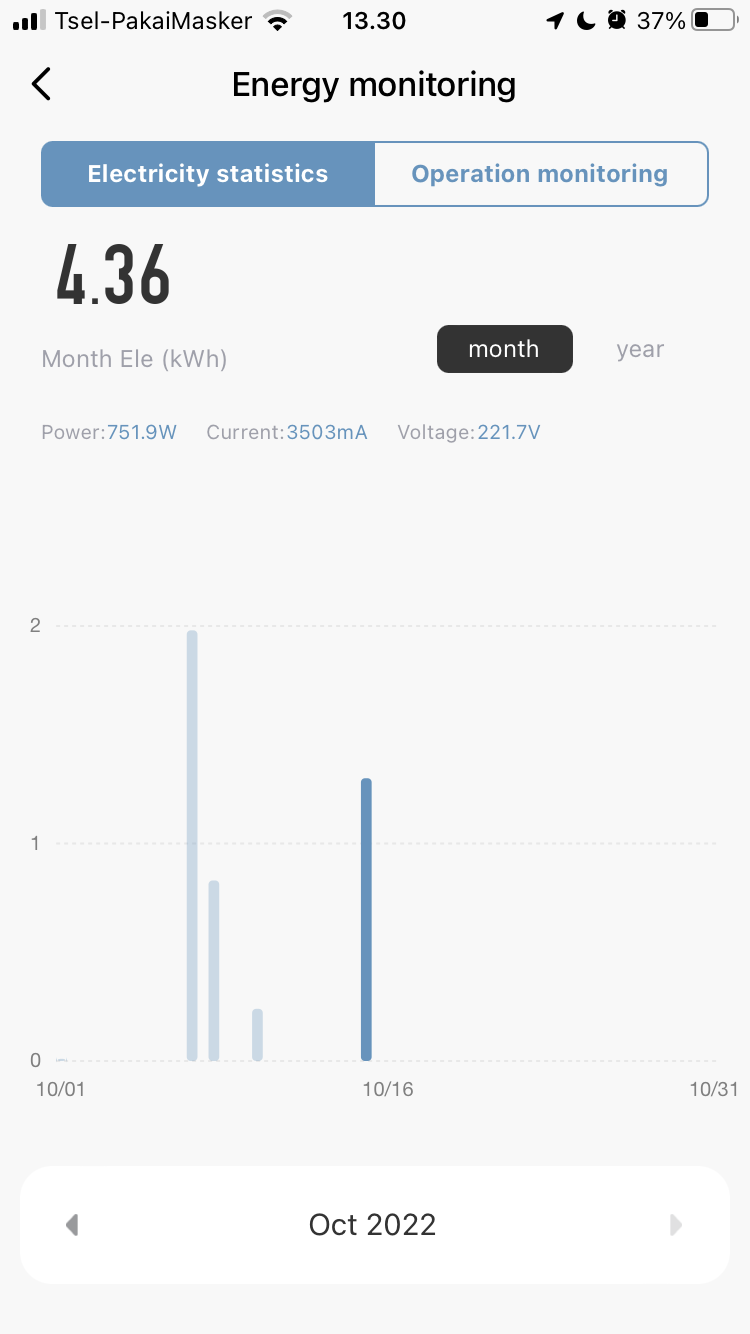Go to next month arrow

coord(676,1225)
